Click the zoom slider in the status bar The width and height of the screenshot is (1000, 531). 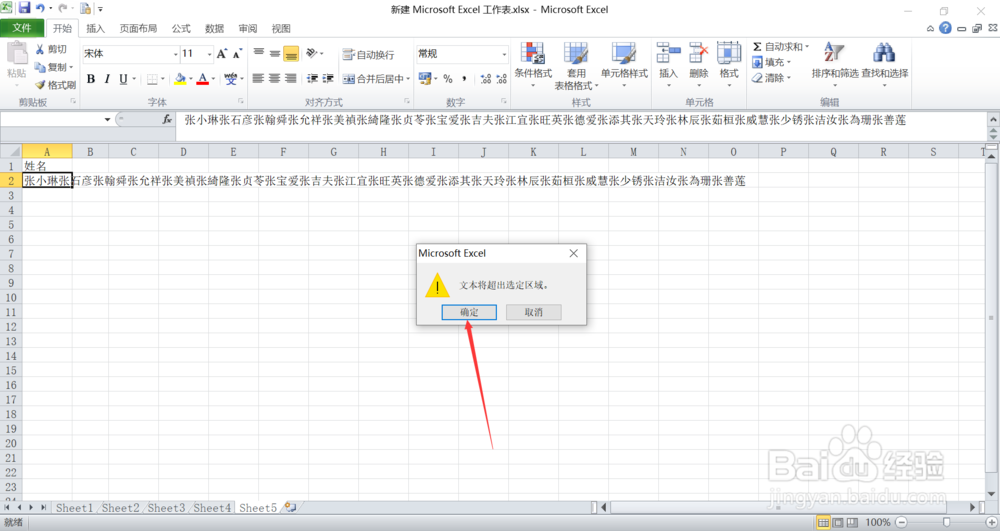coord(946,522)
